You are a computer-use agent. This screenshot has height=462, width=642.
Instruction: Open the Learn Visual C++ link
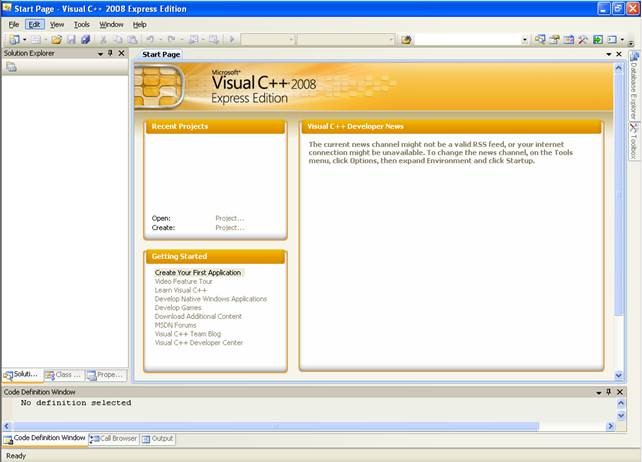(x=181, y=290)
